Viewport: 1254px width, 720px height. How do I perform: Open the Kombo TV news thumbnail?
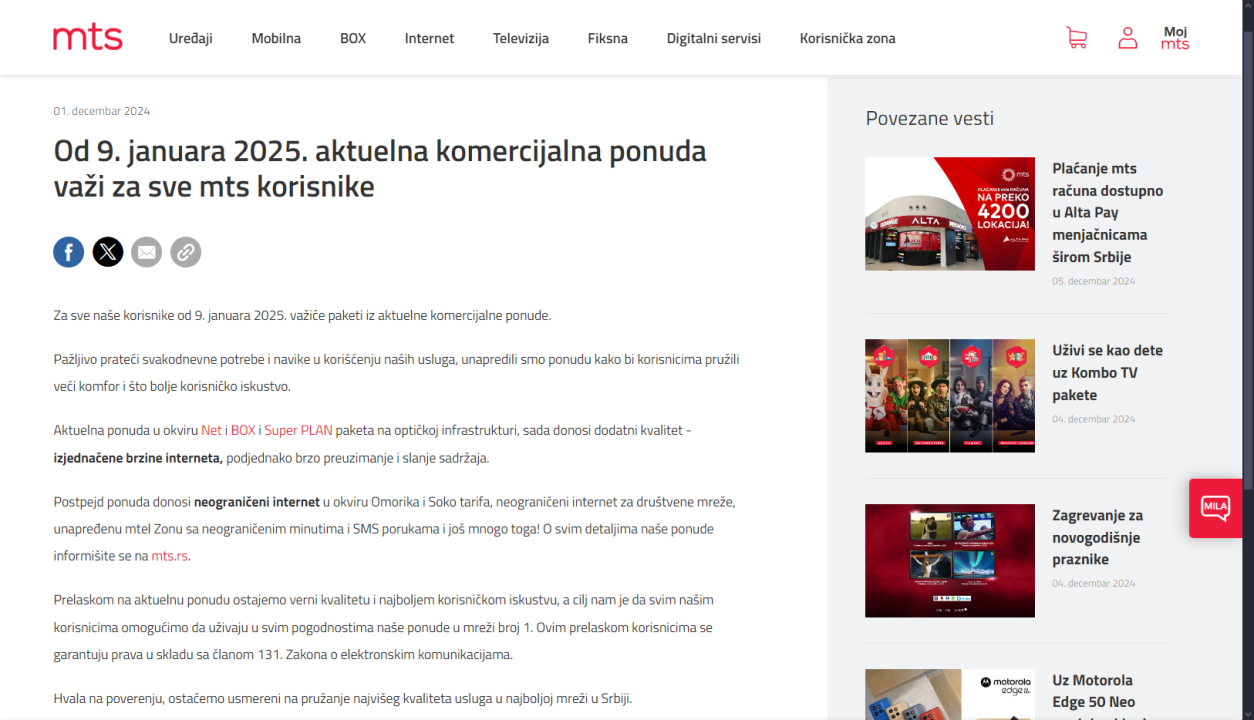click(950, 396)
